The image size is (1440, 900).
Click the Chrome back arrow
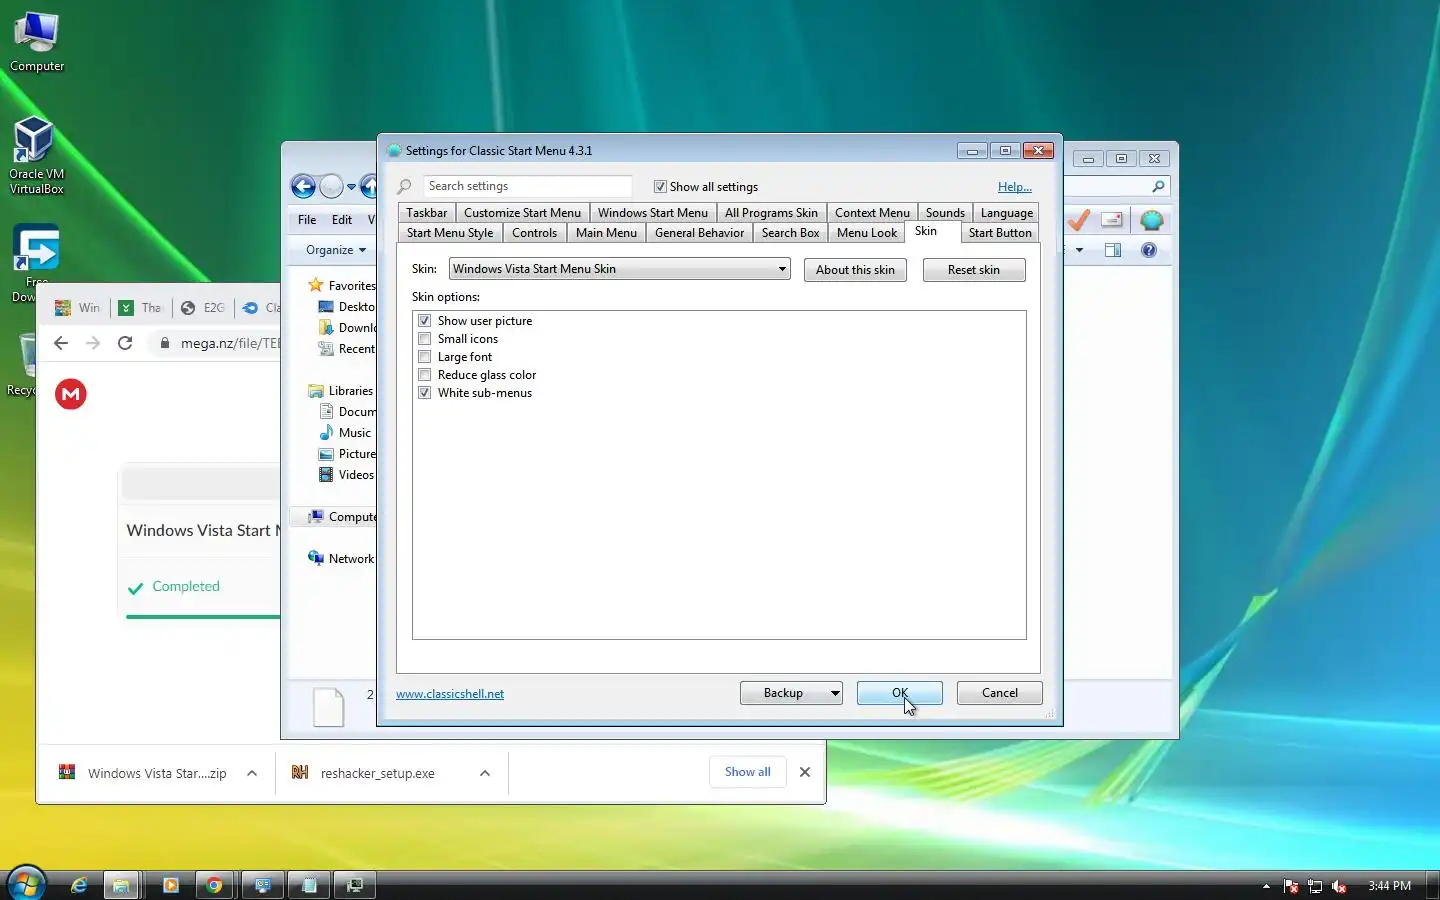(x=61, y=343)
